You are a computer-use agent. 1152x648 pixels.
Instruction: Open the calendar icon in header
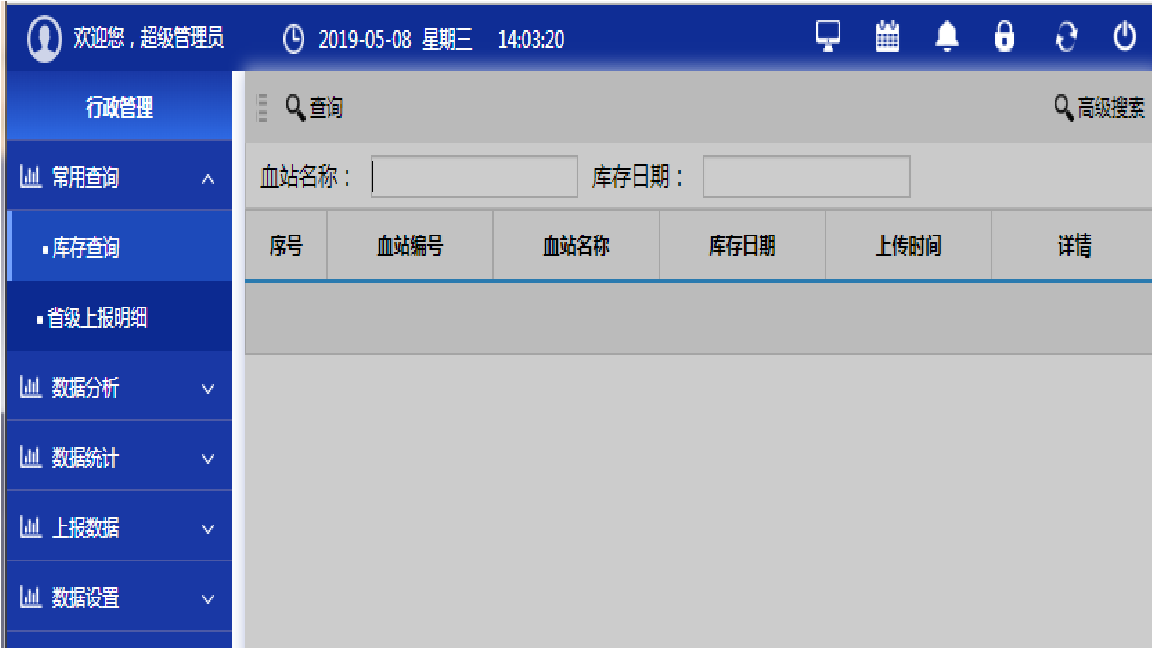pyautogui.click(x=888, y=36)
